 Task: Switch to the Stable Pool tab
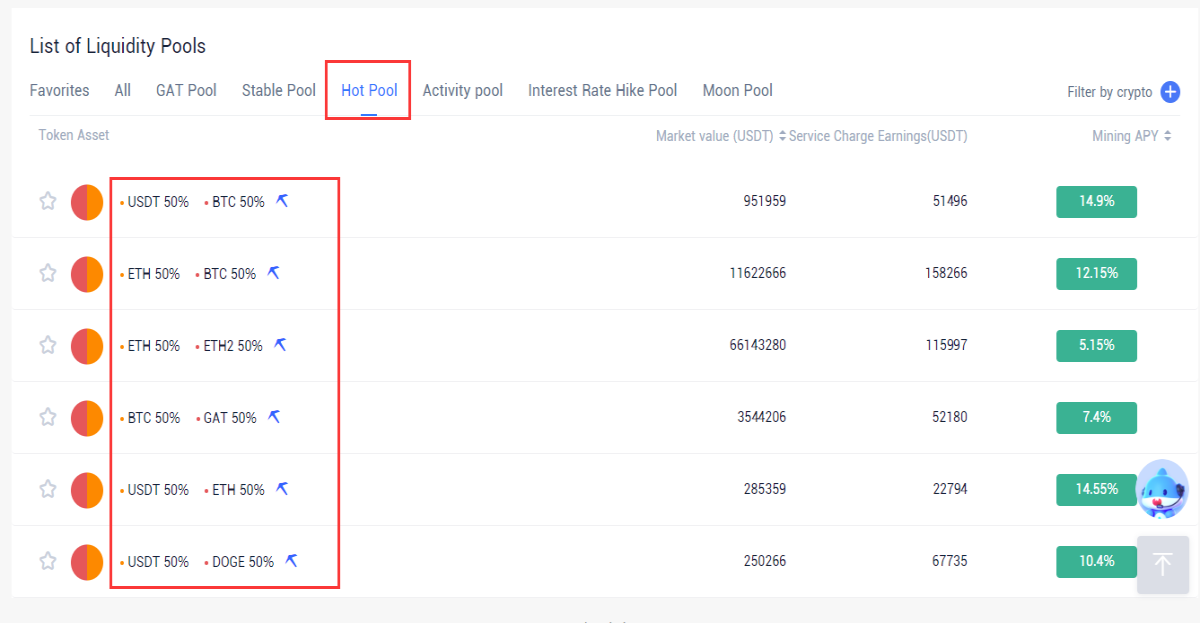(x=279, y=91)
